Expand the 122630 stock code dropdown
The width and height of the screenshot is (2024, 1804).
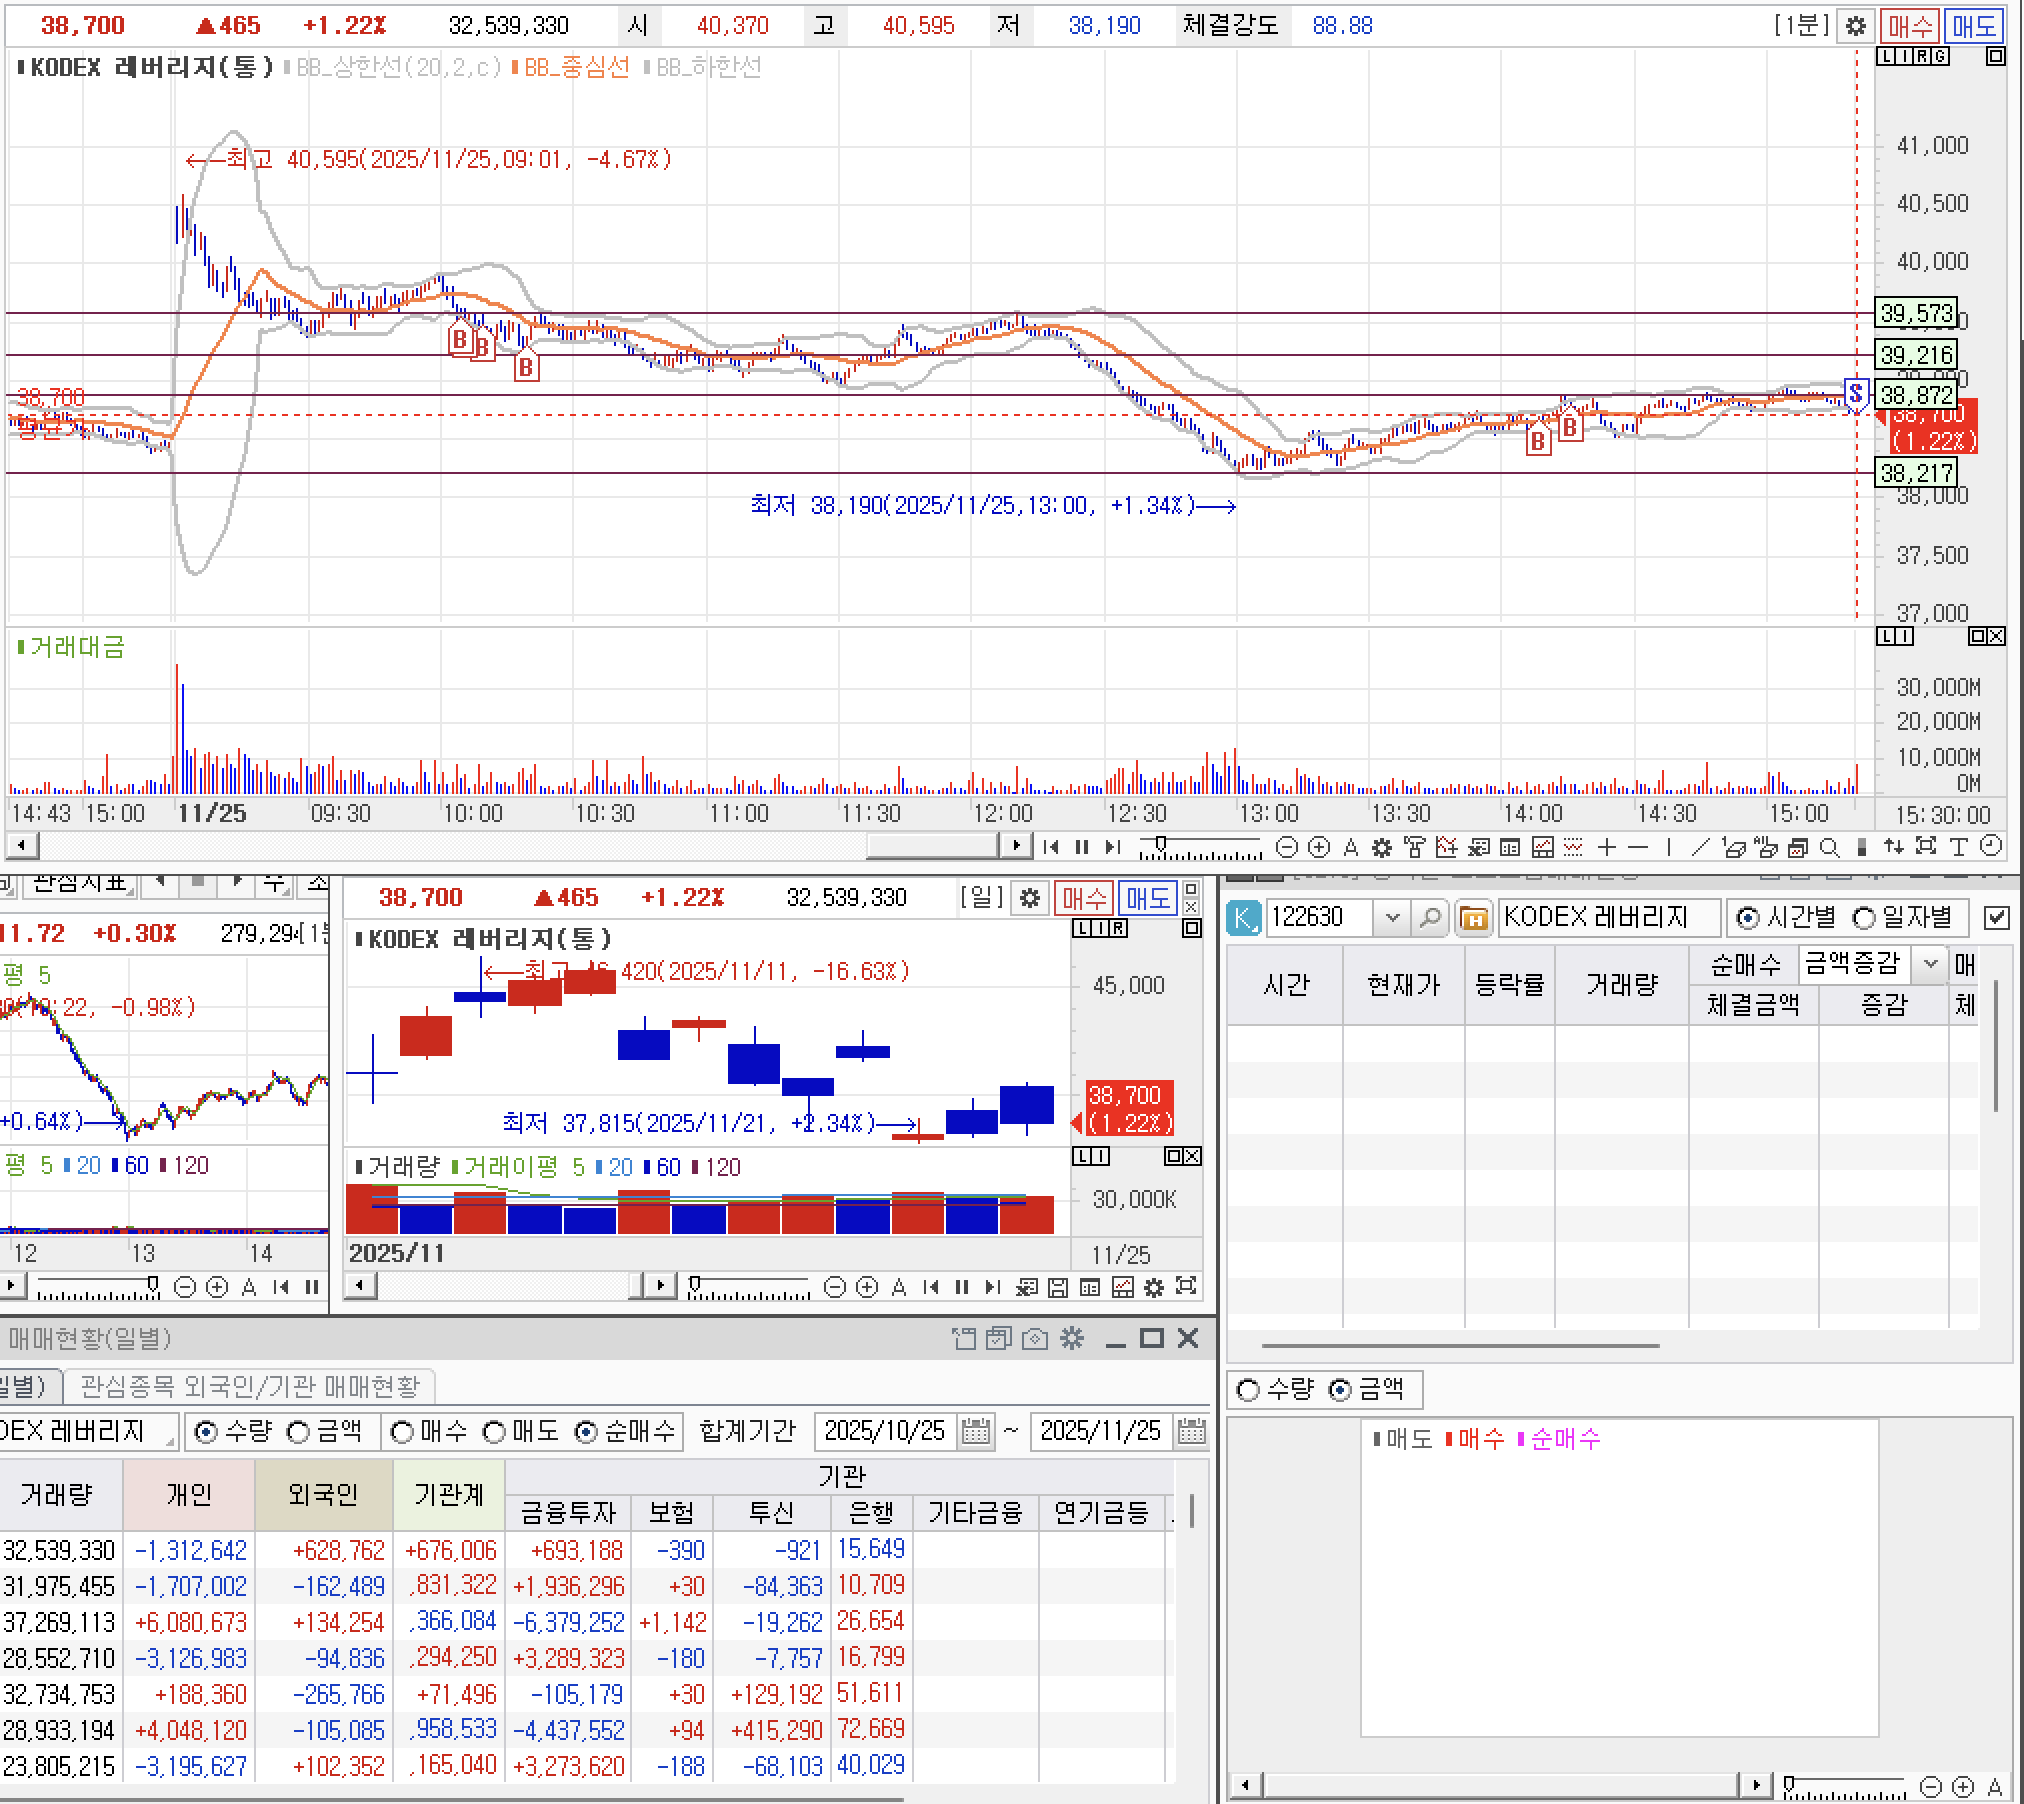tap(1391, 917)
